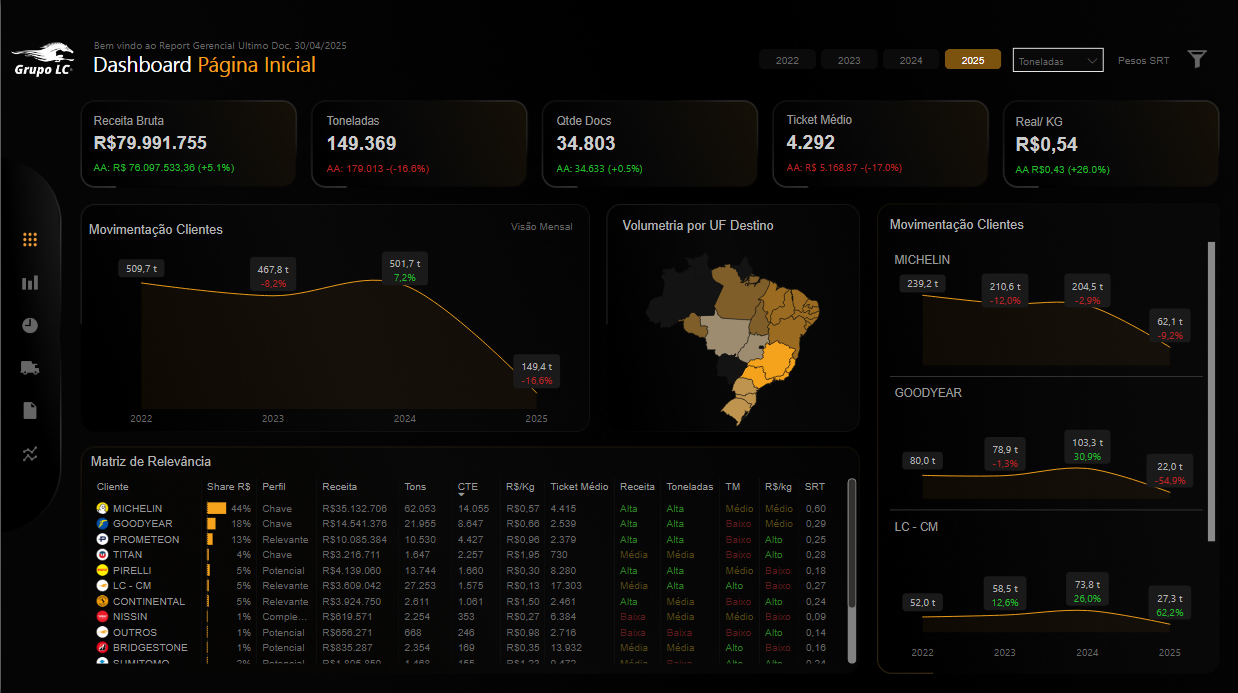
Task: Click the Volumetria por UF Destino title
Action: pos(698,226)
